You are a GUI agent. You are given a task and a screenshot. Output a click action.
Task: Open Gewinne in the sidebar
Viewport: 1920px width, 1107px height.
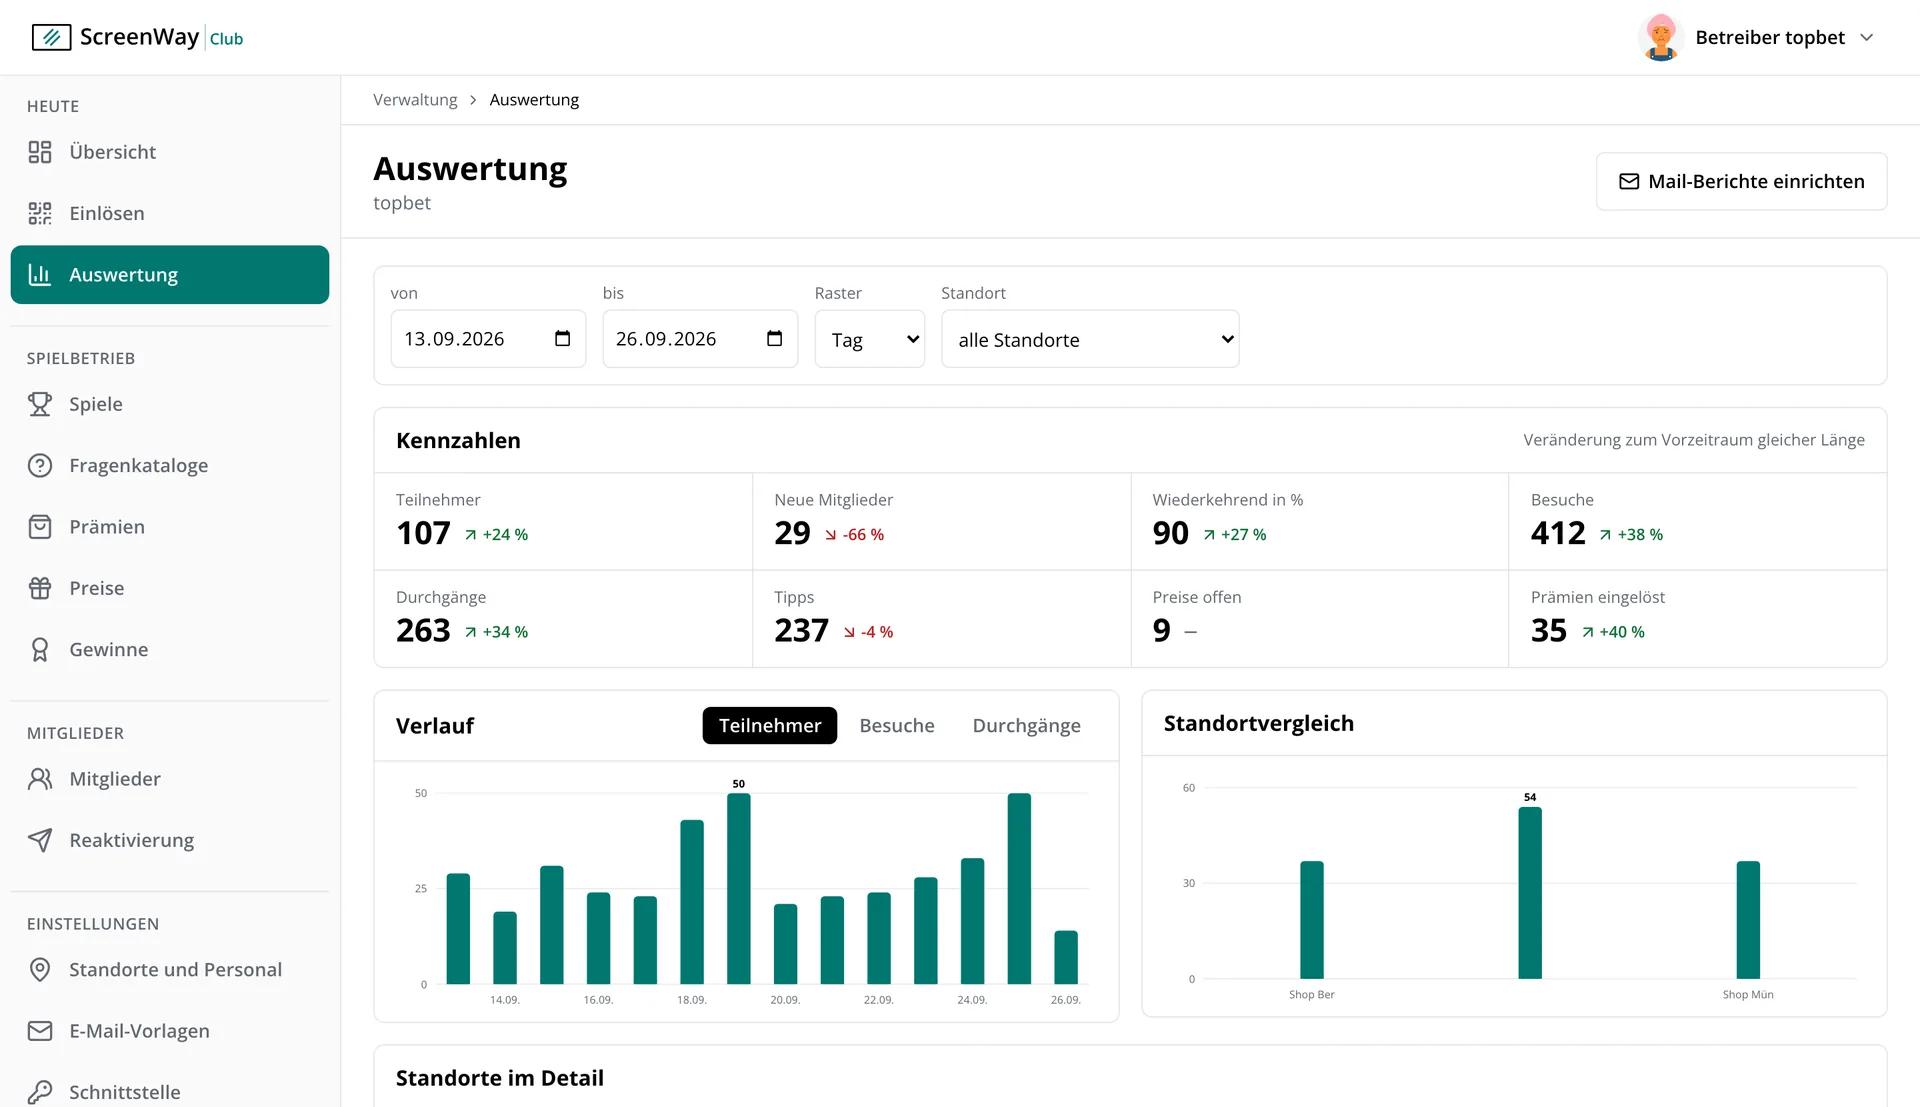(170, 649)
